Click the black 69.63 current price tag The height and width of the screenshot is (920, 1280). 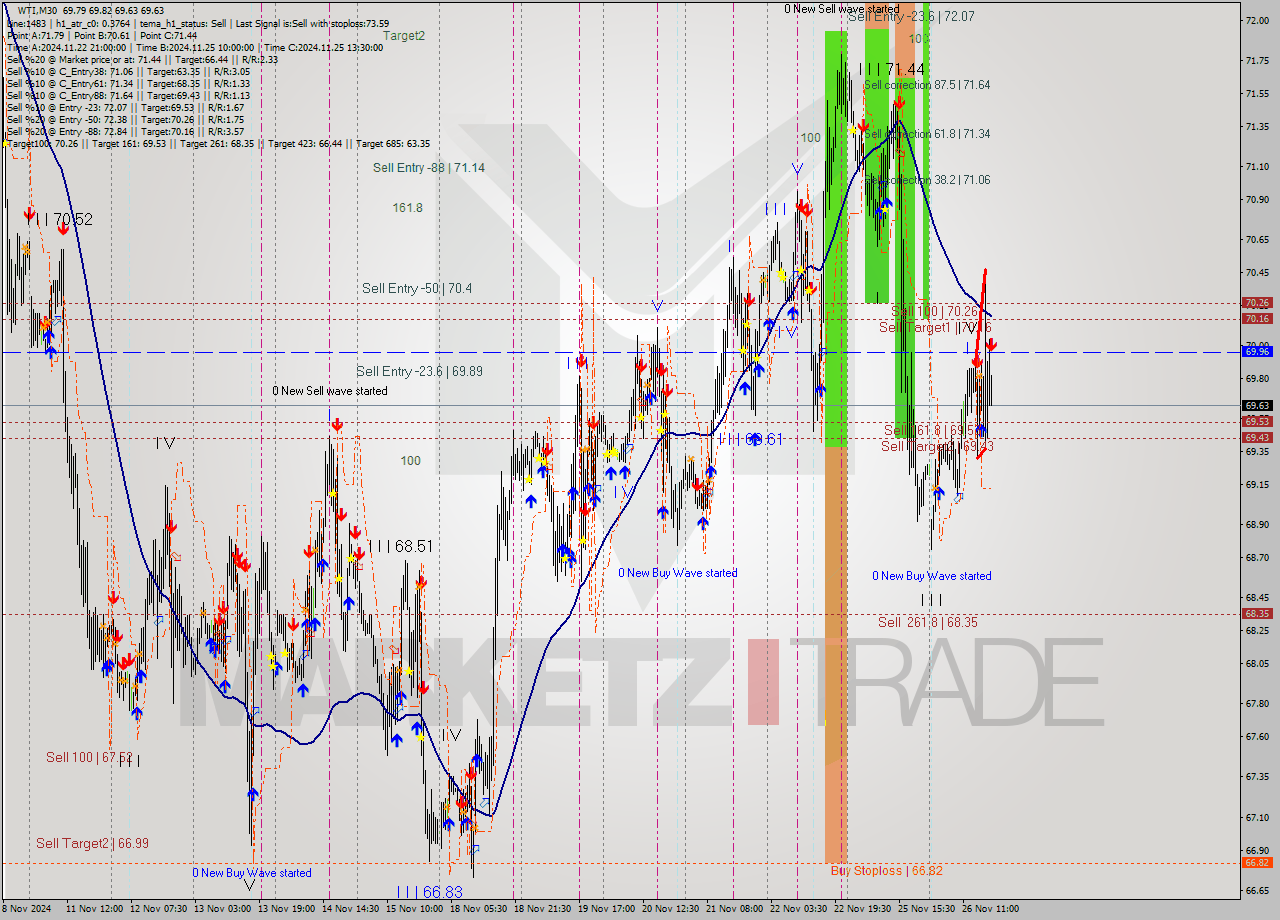(x=1257, y=405)
